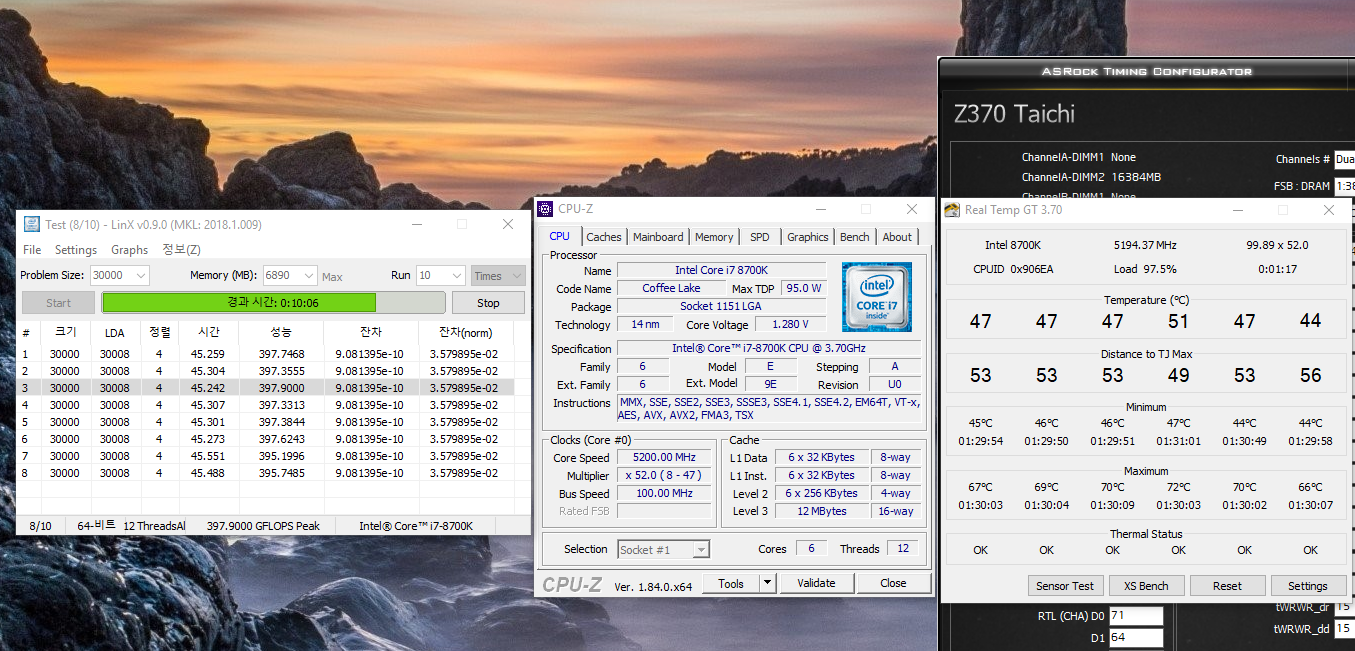Screen dimensions: 1355x651
Task: Click the D1 field showing 64
Action: 1136,637
